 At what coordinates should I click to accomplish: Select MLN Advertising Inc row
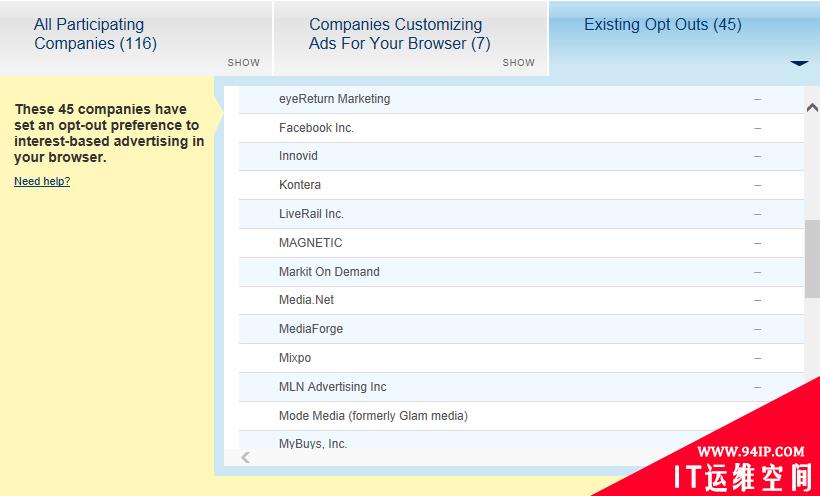pos(521,387)
